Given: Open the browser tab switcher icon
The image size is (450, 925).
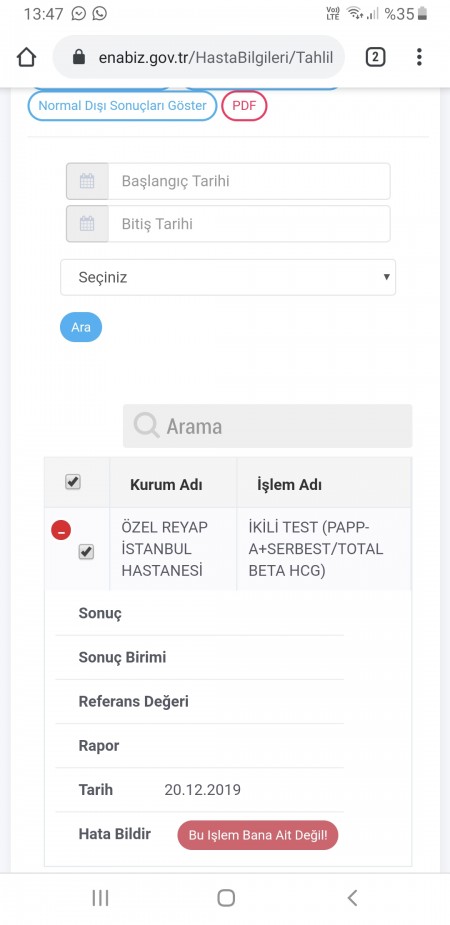Looking at the screenshot, I should [x=376, y=57].
